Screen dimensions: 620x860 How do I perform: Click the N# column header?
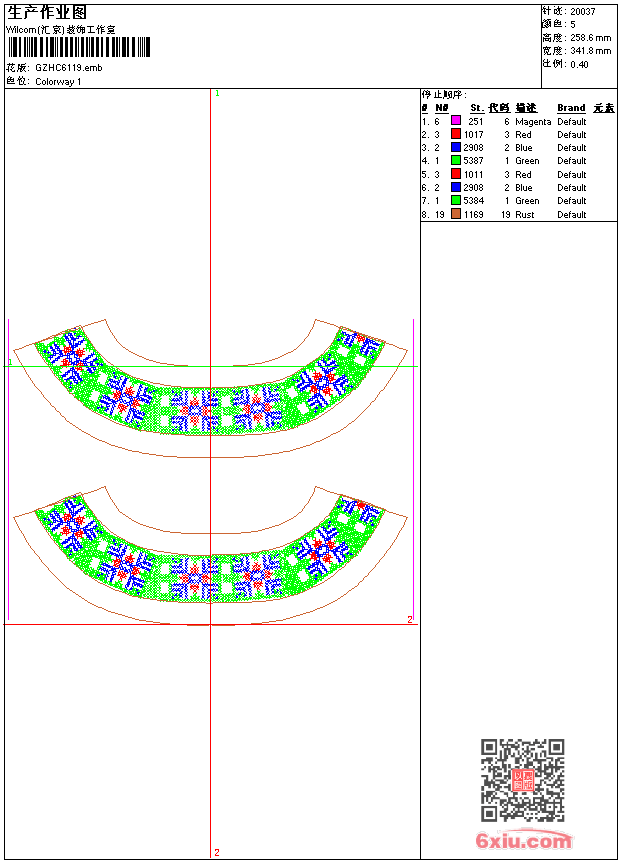[442, 108]
